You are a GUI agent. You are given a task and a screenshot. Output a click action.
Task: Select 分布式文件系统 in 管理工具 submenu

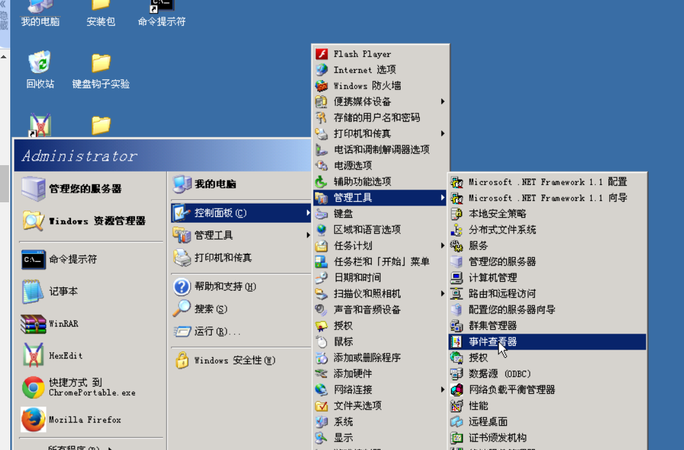547,230
